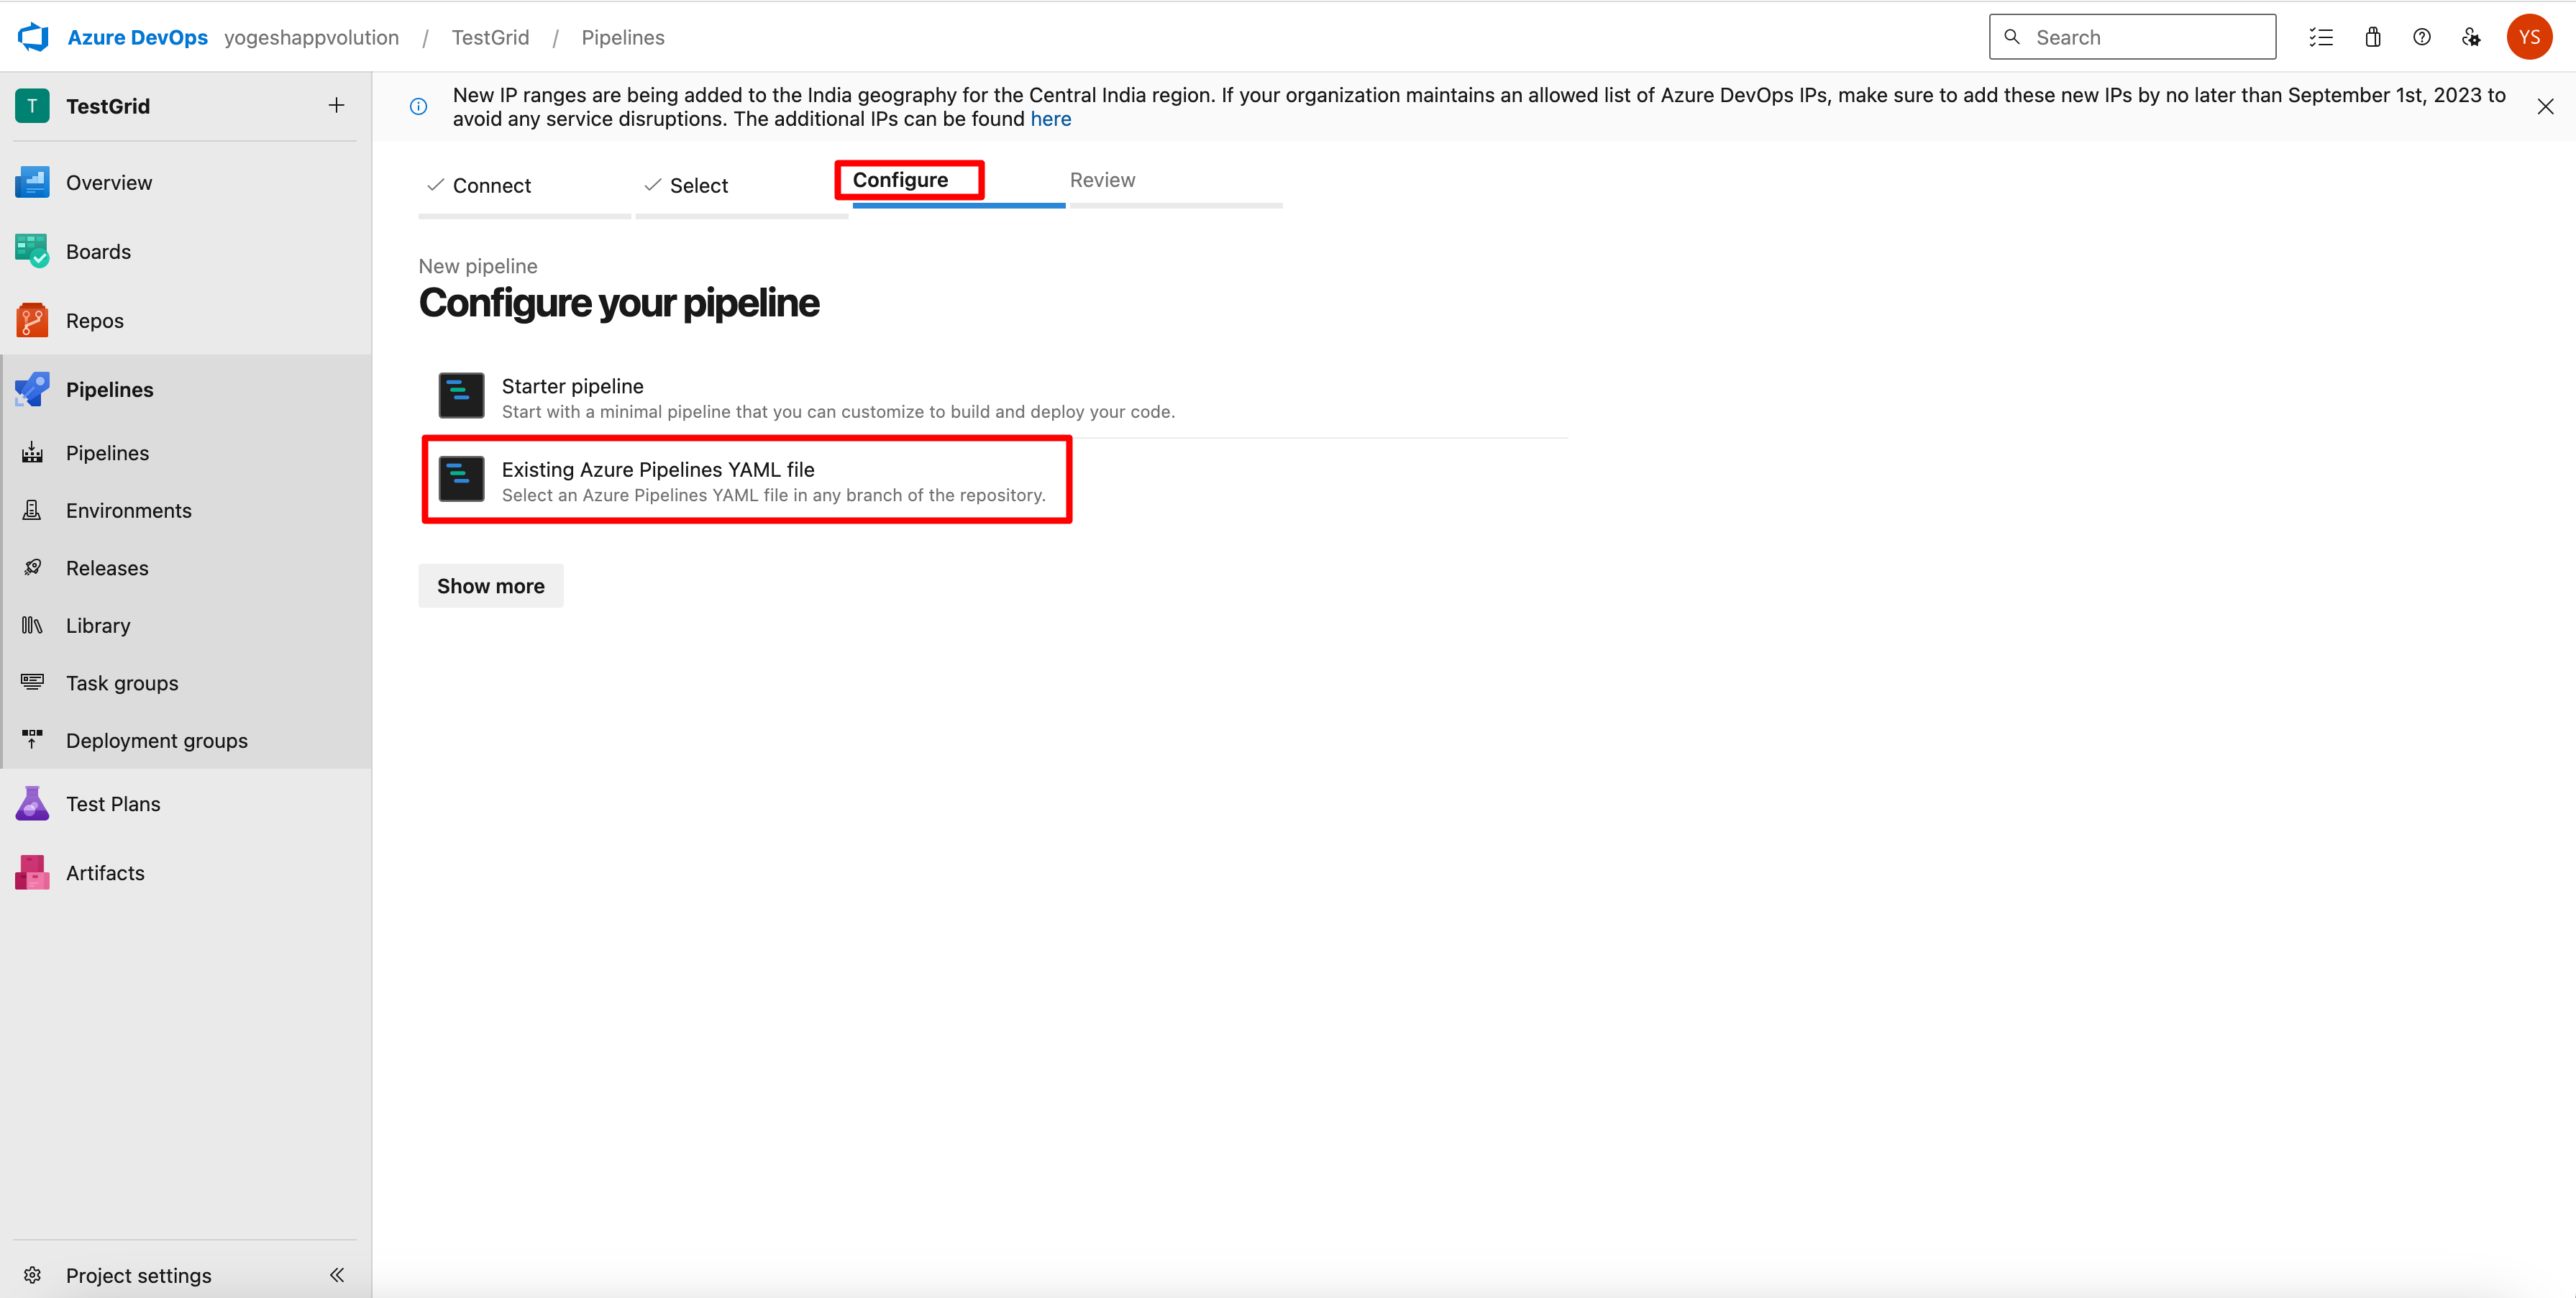Click the Releases rocket icon

tap(32, 568)
